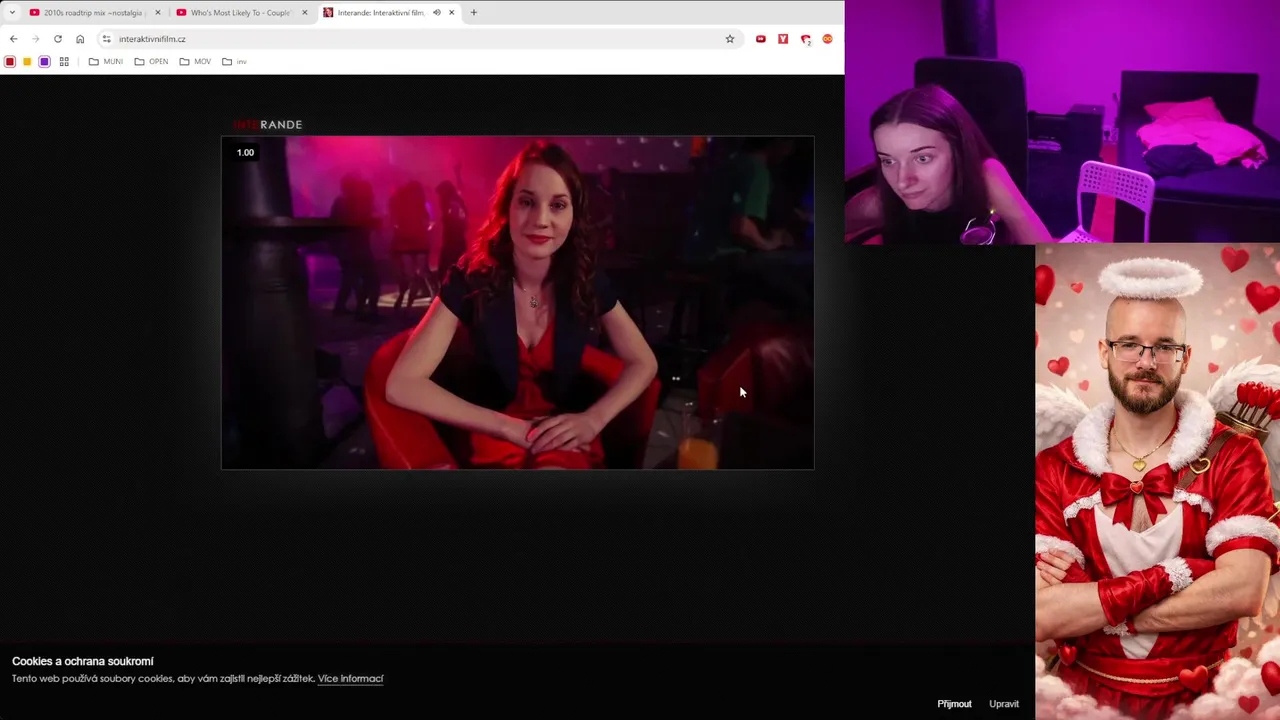Image resolution: width=1280 pixels, height=720 pixels.
Task: Open a new browser tab
Action: click(473, 13)
